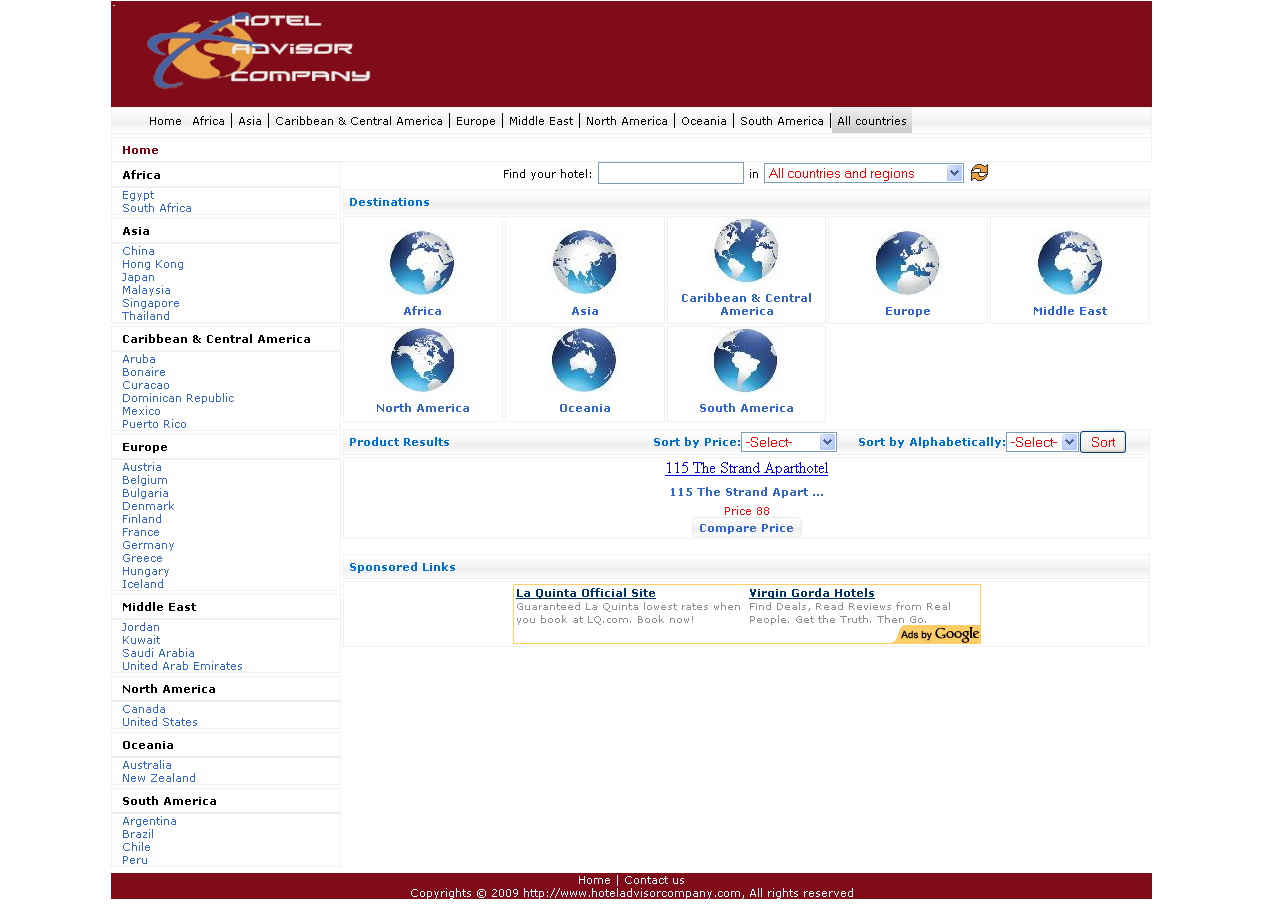This screenshot has width=1263, height=907.
Task: Open Peru in the sidebar
Action: (135, 860)
